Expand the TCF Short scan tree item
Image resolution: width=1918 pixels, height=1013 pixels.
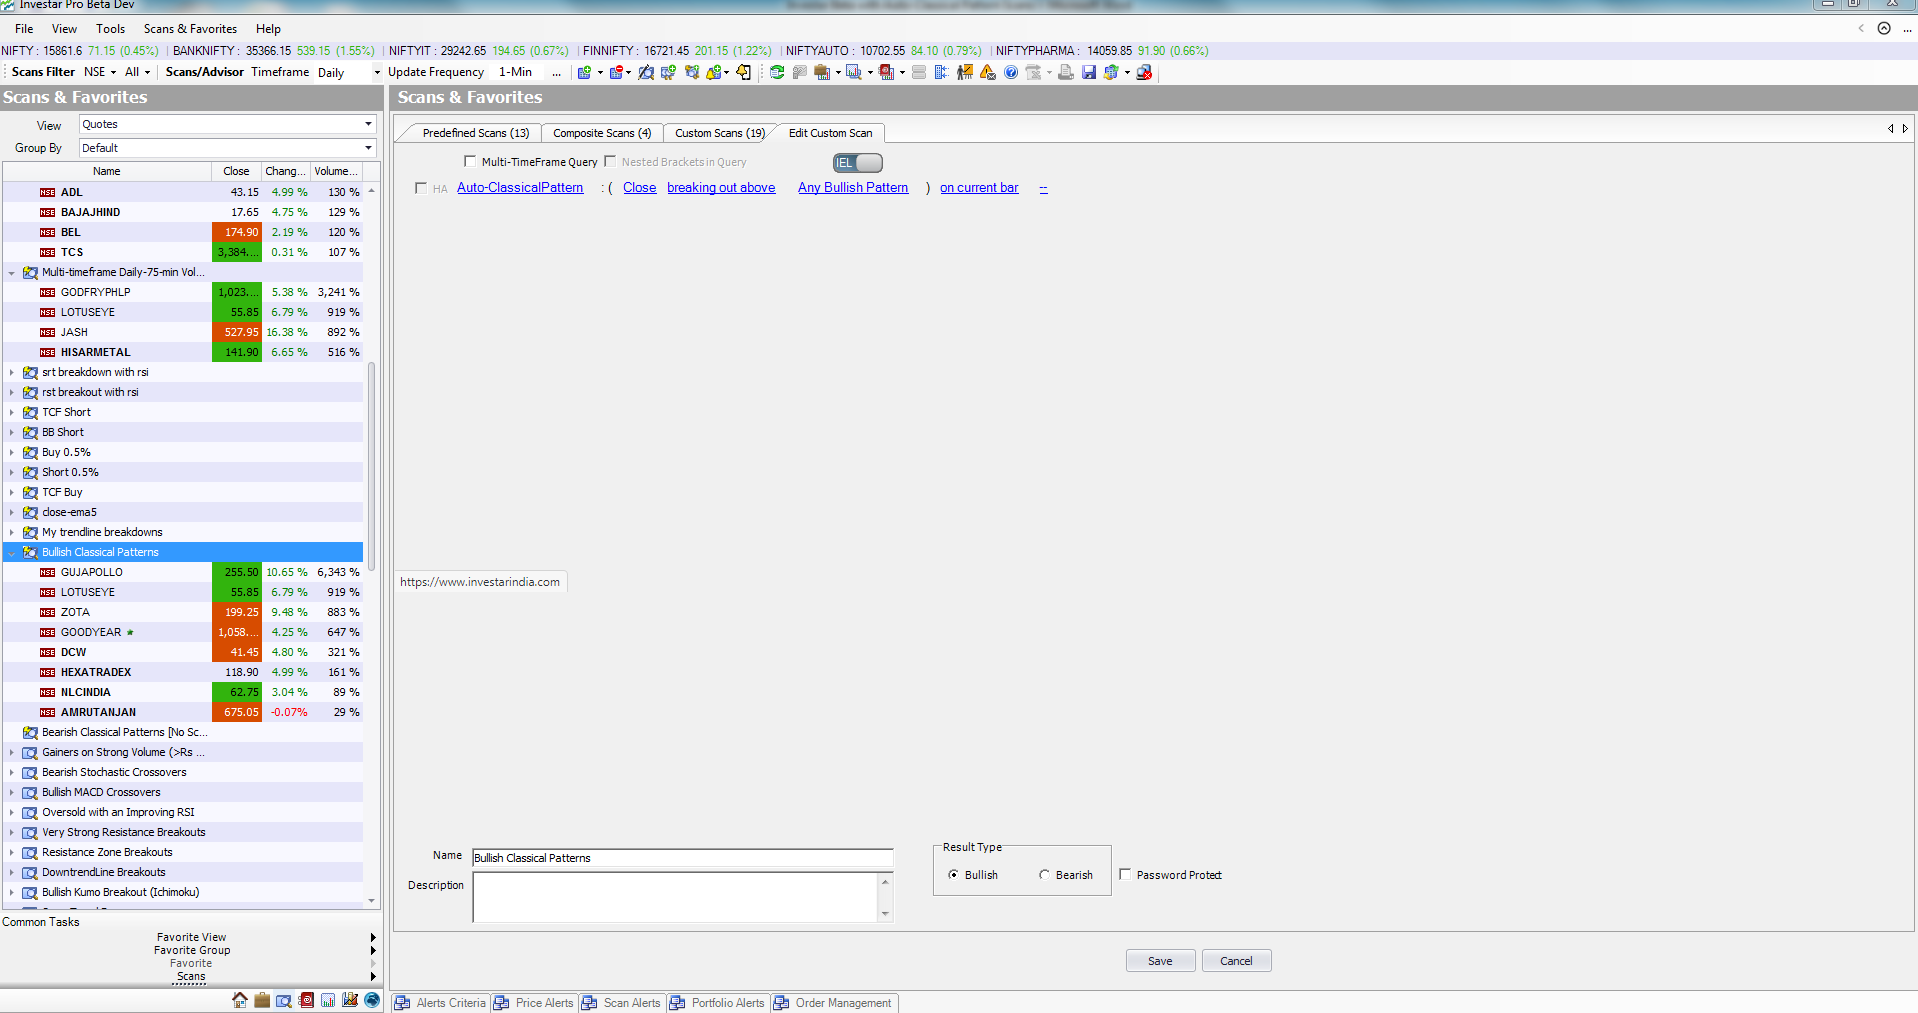(x=12, y=412)
